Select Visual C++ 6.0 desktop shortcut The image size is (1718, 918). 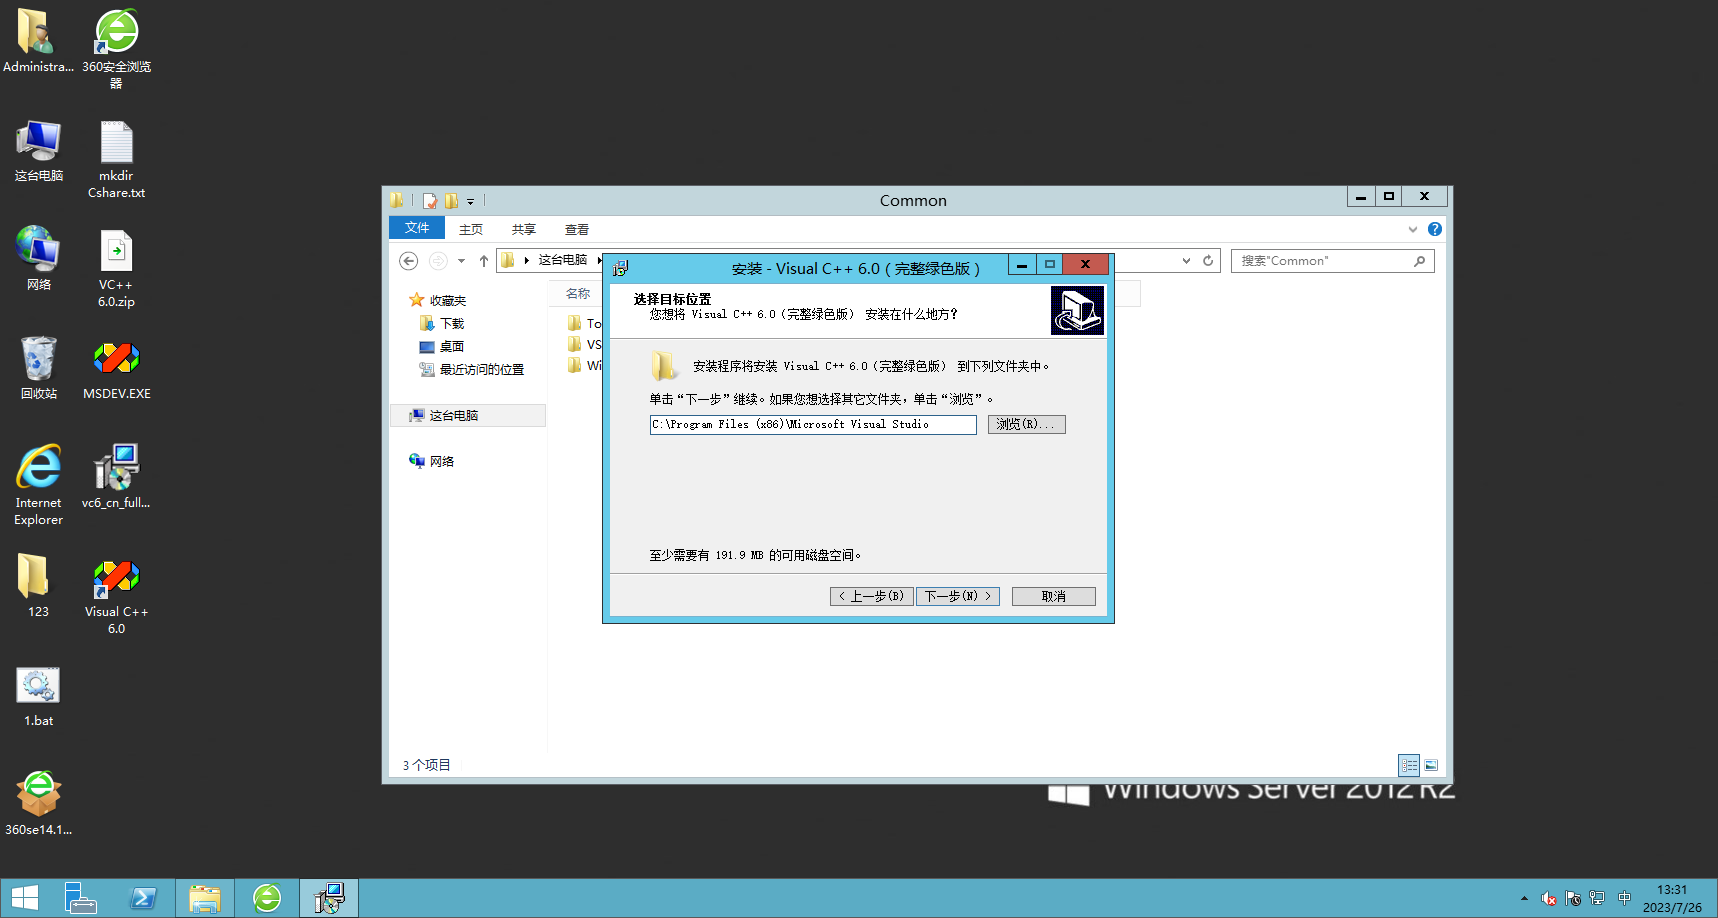(x=116, y=596)
